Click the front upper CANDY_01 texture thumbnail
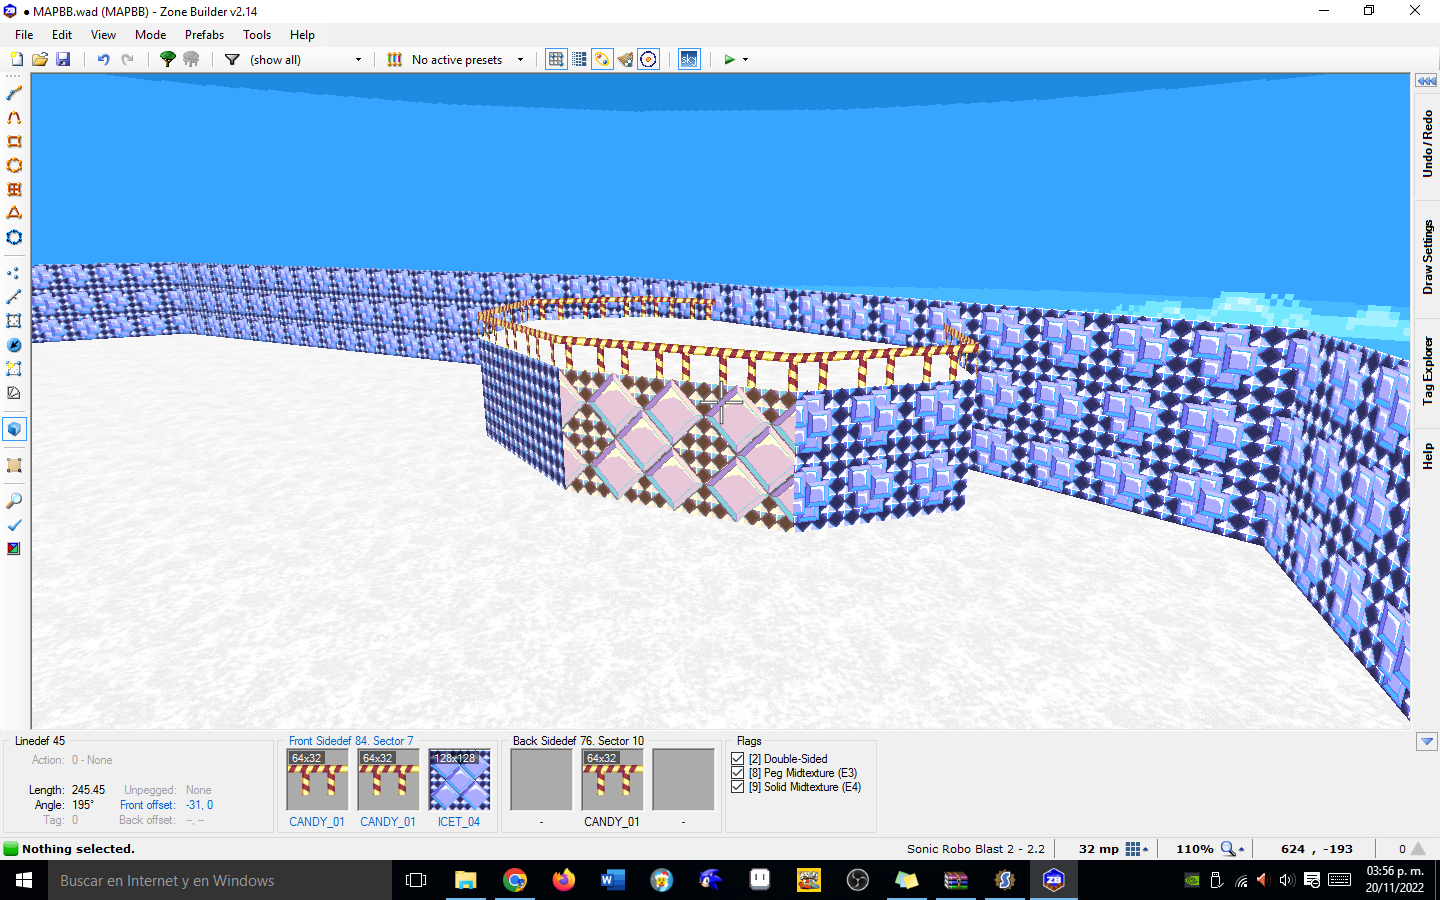1440x900 pixels. pyautogui.click(x=317, y=780)
